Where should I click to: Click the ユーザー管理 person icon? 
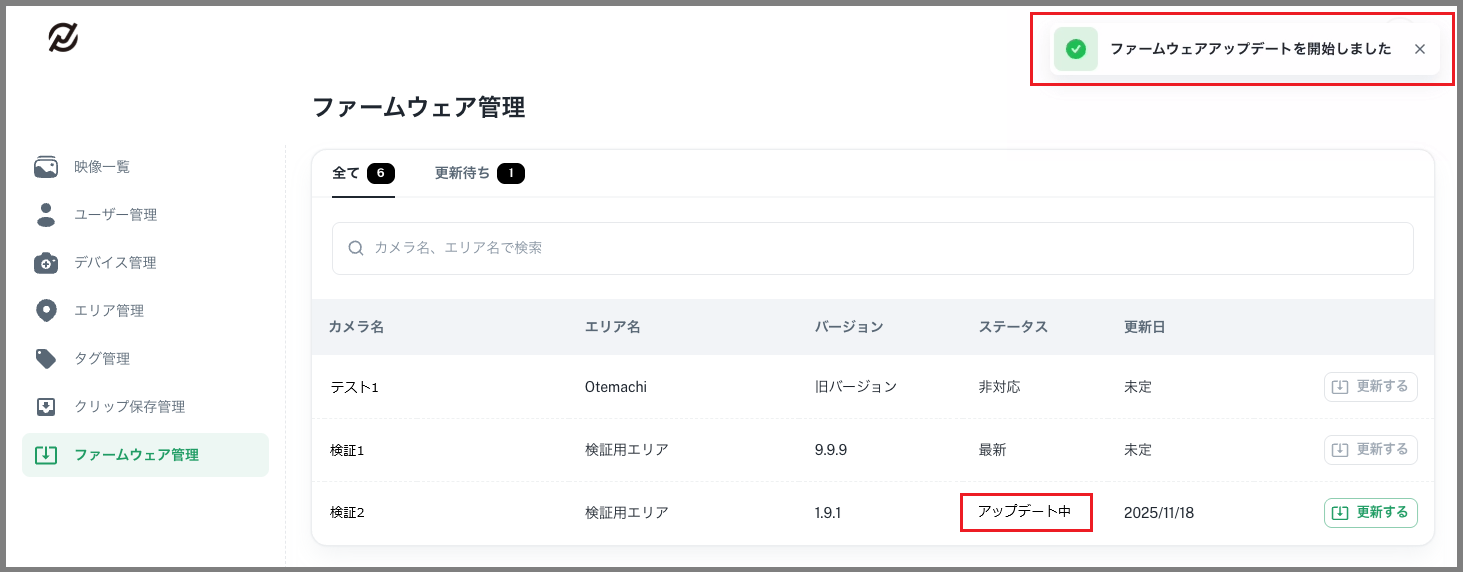point(46,215)
